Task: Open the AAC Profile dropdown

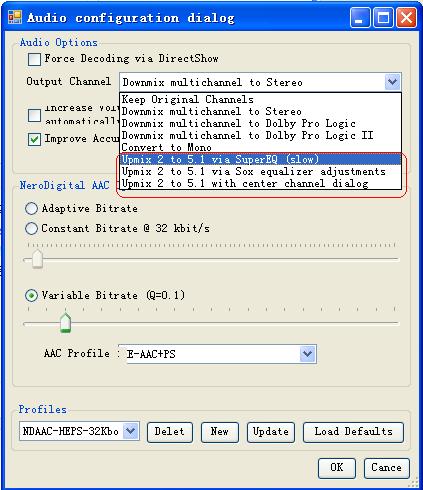Action: 307,354
